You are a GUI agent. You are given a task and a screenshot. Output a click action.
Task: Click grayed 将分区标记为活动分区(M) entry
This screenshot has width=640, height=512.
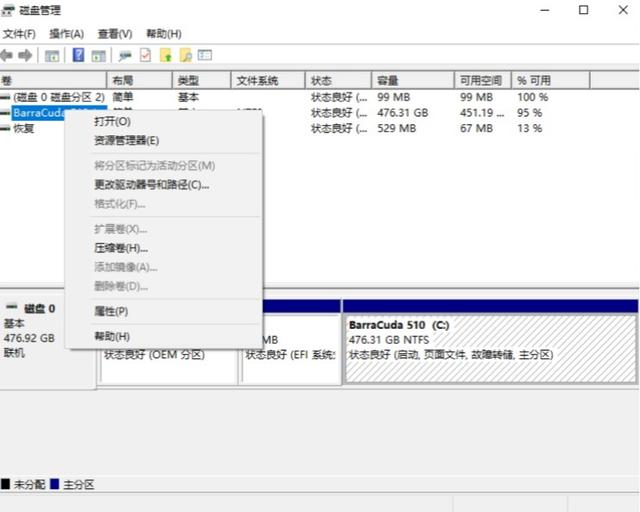coord(163,165)
